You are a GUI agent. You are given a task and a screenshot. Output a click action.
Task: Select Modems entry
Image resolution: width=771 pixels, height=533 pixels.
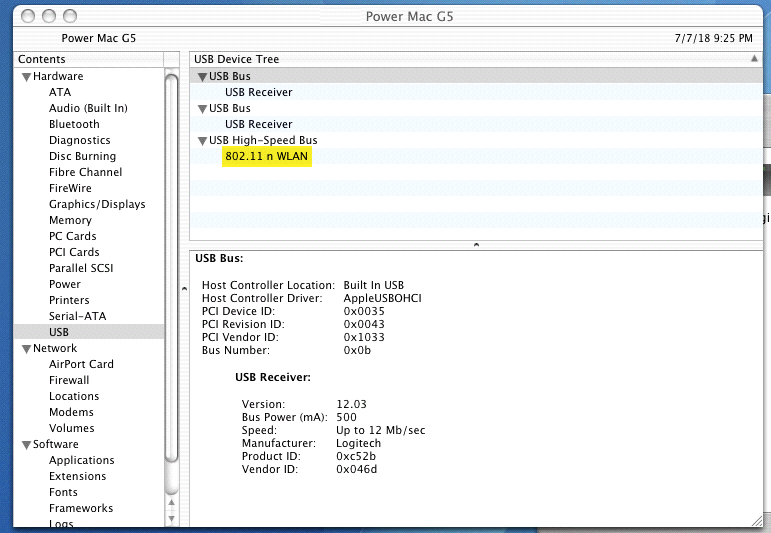coord(71,412)
